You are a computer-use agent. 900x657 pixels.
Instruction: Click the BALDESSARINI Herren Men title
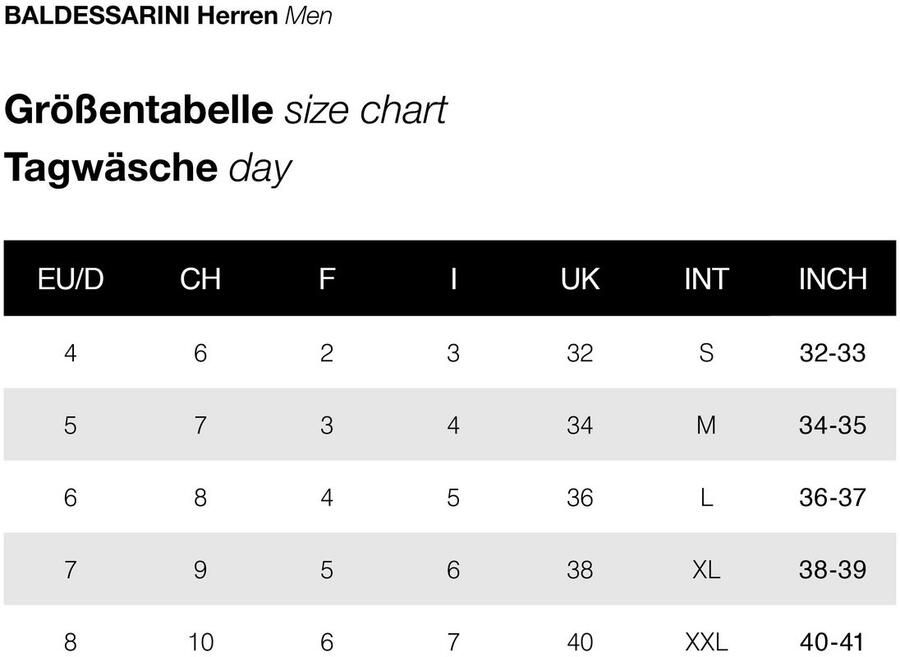pyautogui.click(x=169, y=16)
